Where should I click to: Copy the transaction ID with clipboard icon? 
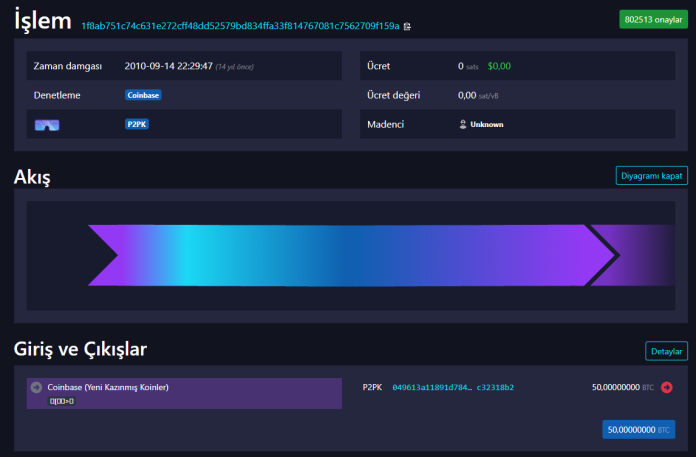(407, 25)
